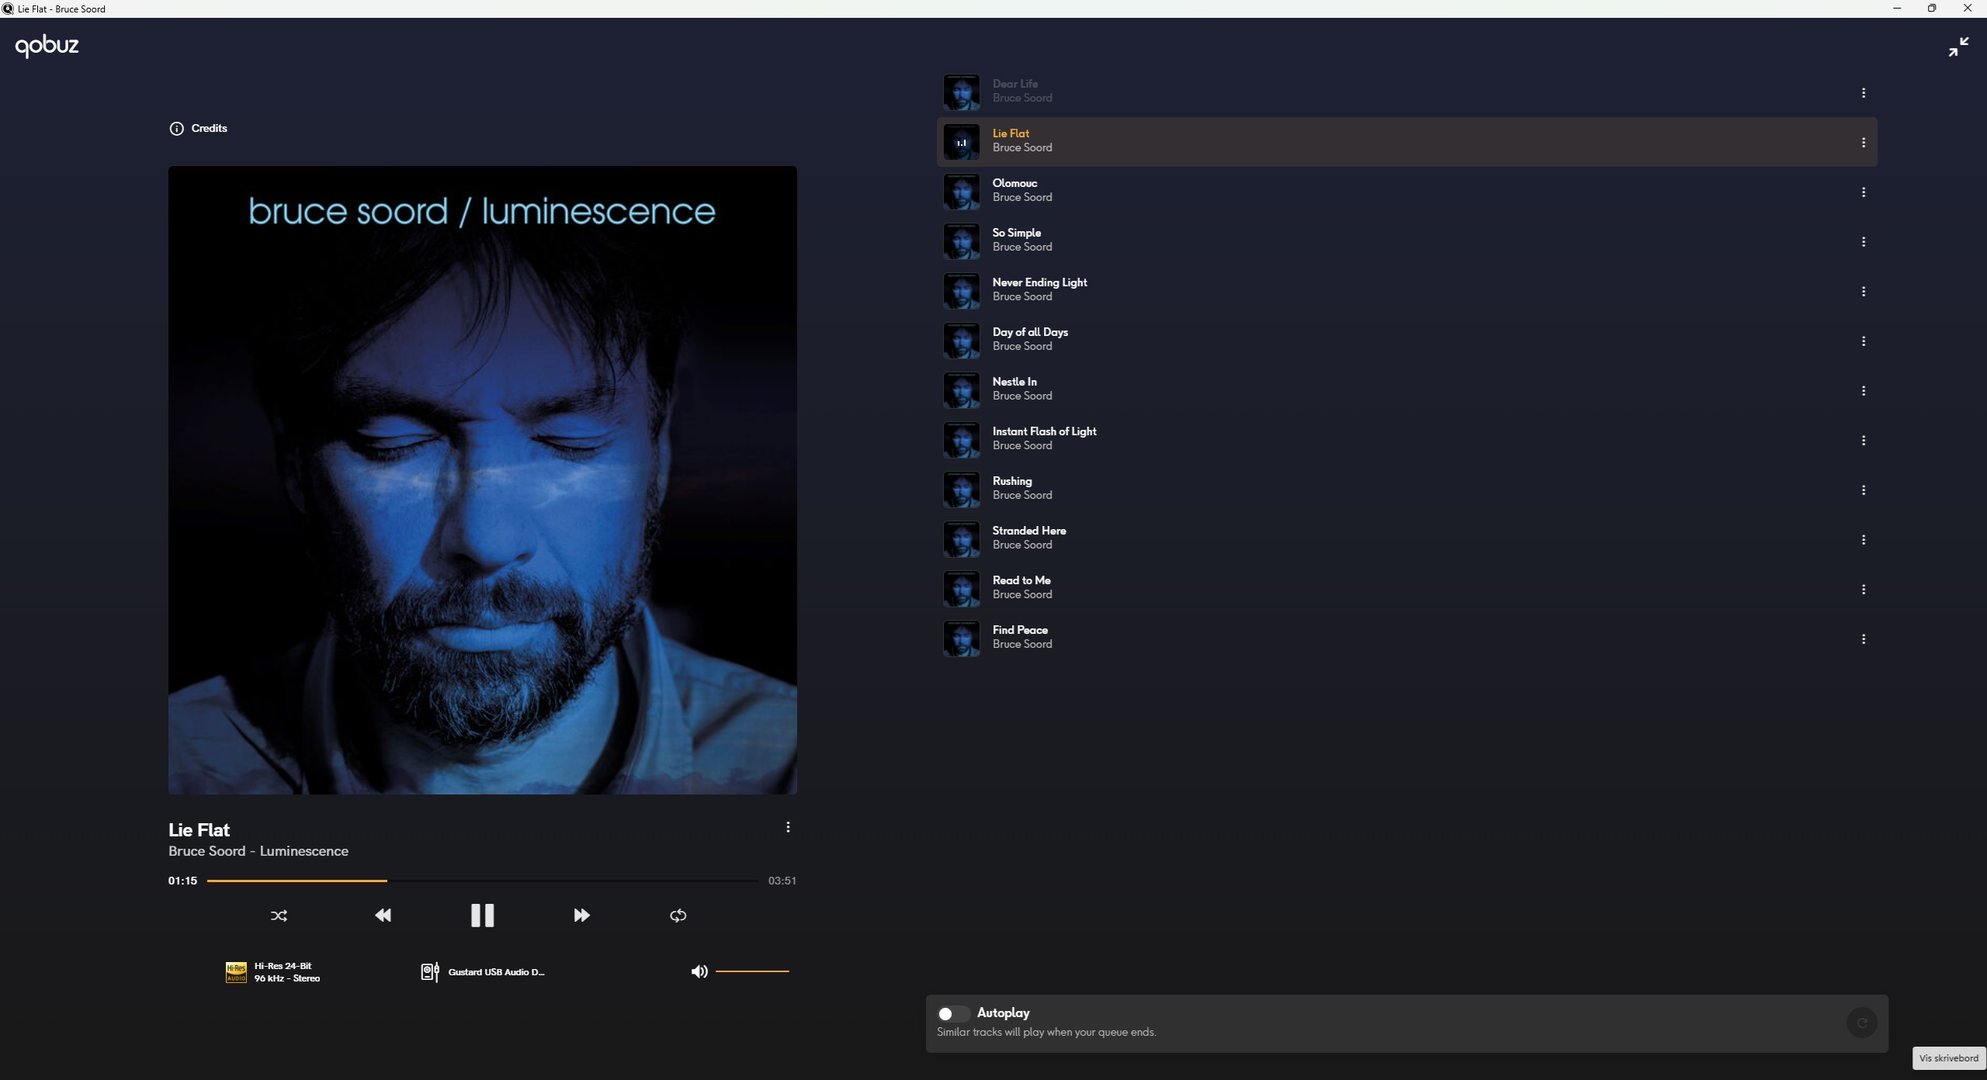This screenshot has width=1987, height=1080.
Task: Play Olomouc from the queue
Action: 1407,191
